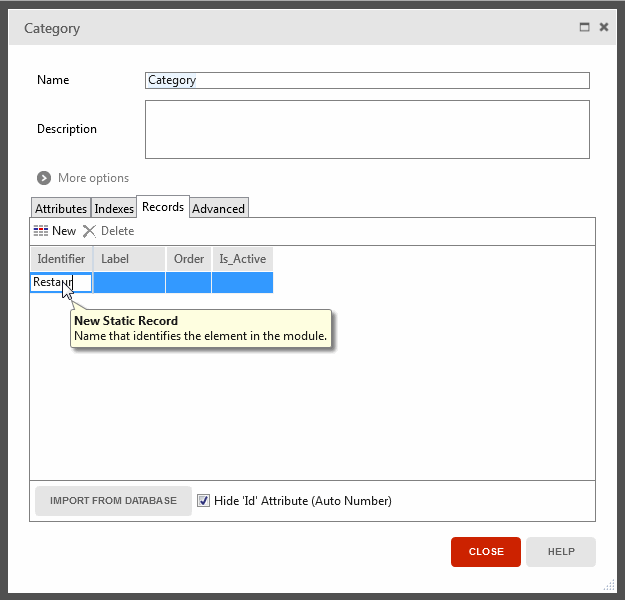Click the Identifier column header

[x=61, y=259]
